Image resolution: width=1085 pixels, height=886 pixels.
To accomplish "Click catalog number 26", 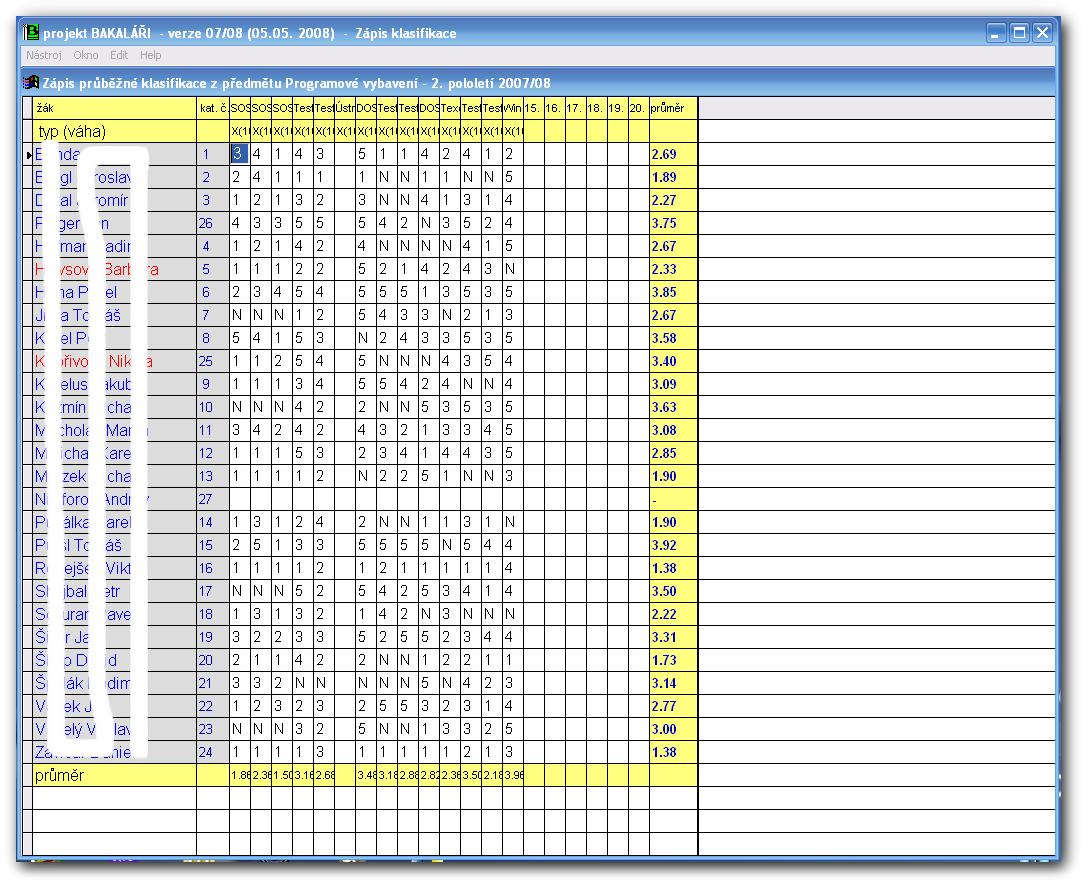I will (x=206, y=223).
